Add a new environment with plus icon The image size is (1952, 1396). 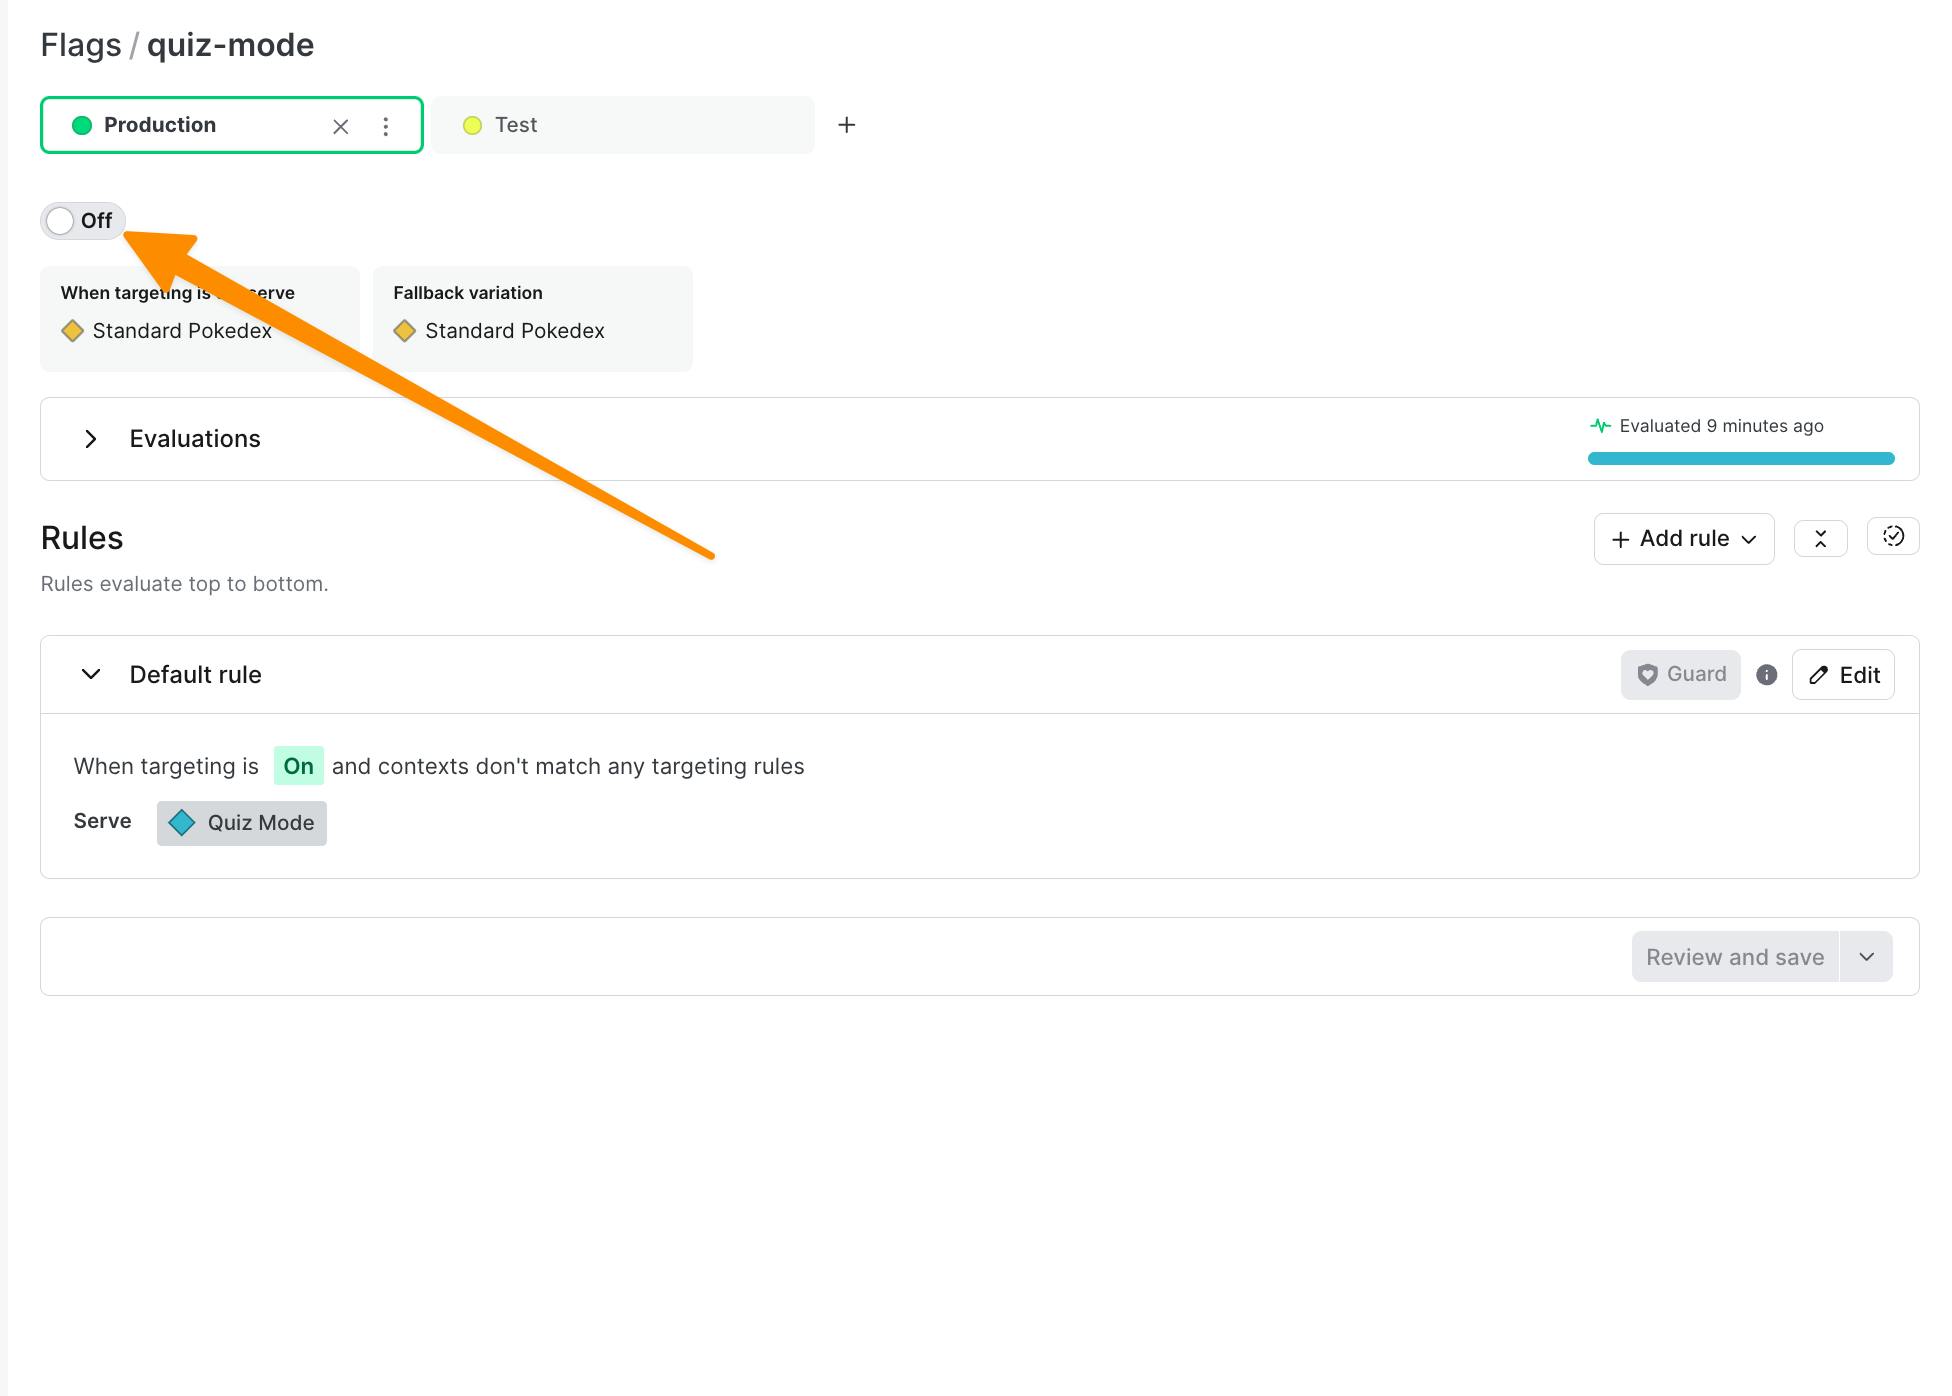(846, 125)
